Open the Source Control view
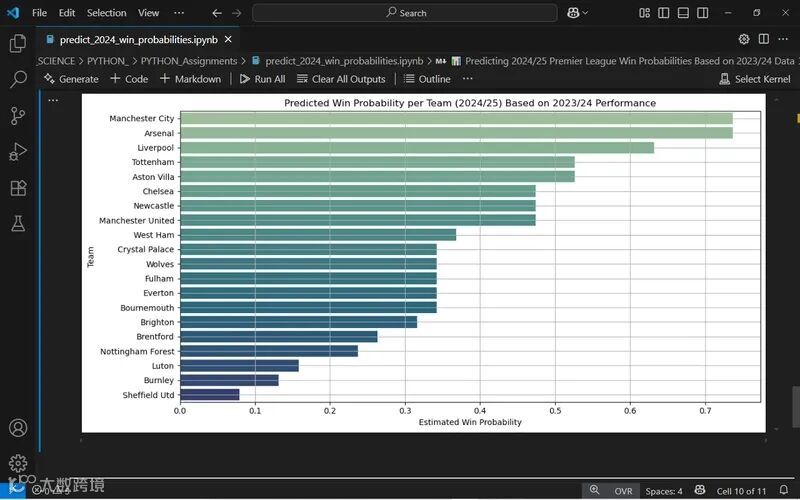800x500 pixels. point(18,116)
